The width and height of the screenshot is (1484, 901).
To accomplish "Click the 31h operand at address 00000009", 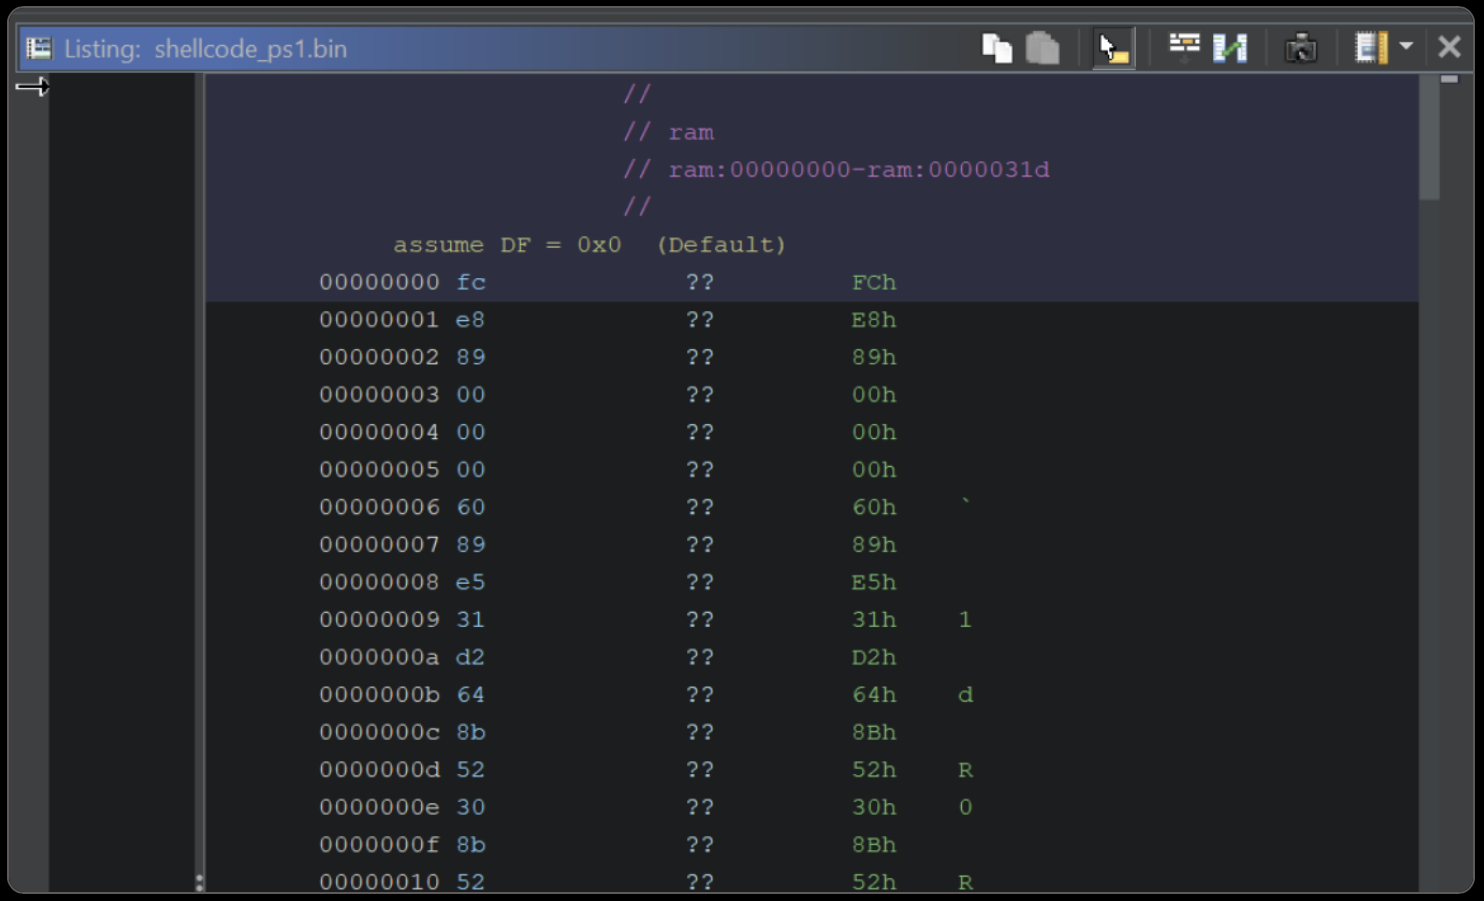I will click(873, 620).
